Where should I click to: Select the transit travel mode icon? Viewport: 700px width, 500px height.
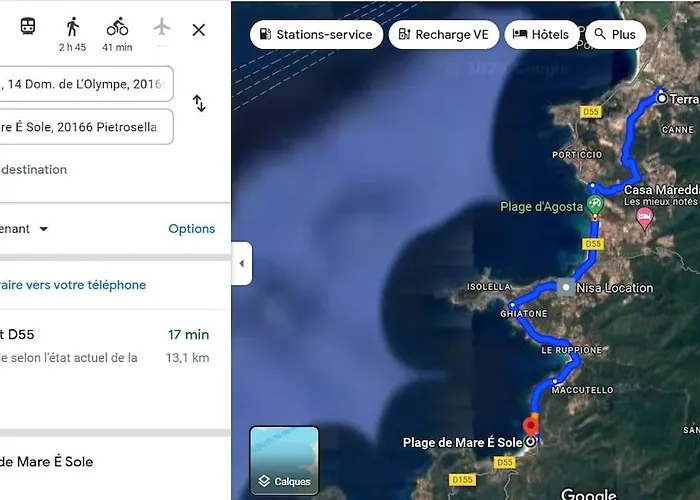point(28,26)
